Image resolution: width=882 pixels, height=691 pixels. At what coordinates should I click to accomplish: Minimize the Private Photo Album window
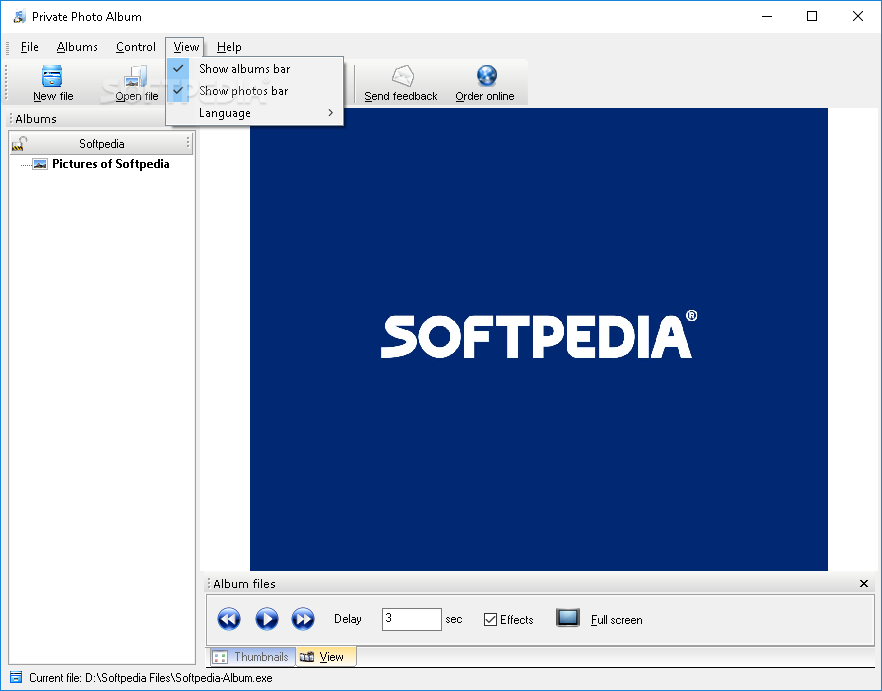point(767,16)
